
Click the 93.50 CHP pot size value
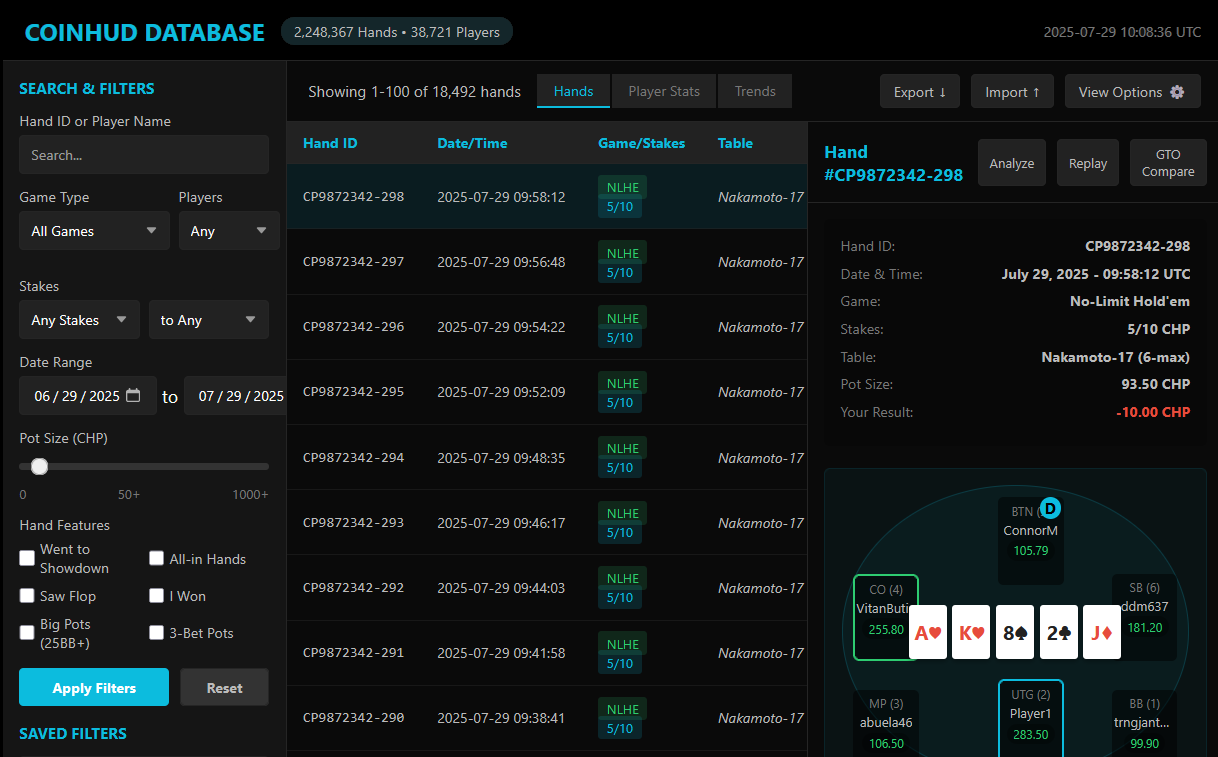click(1156, 384)
